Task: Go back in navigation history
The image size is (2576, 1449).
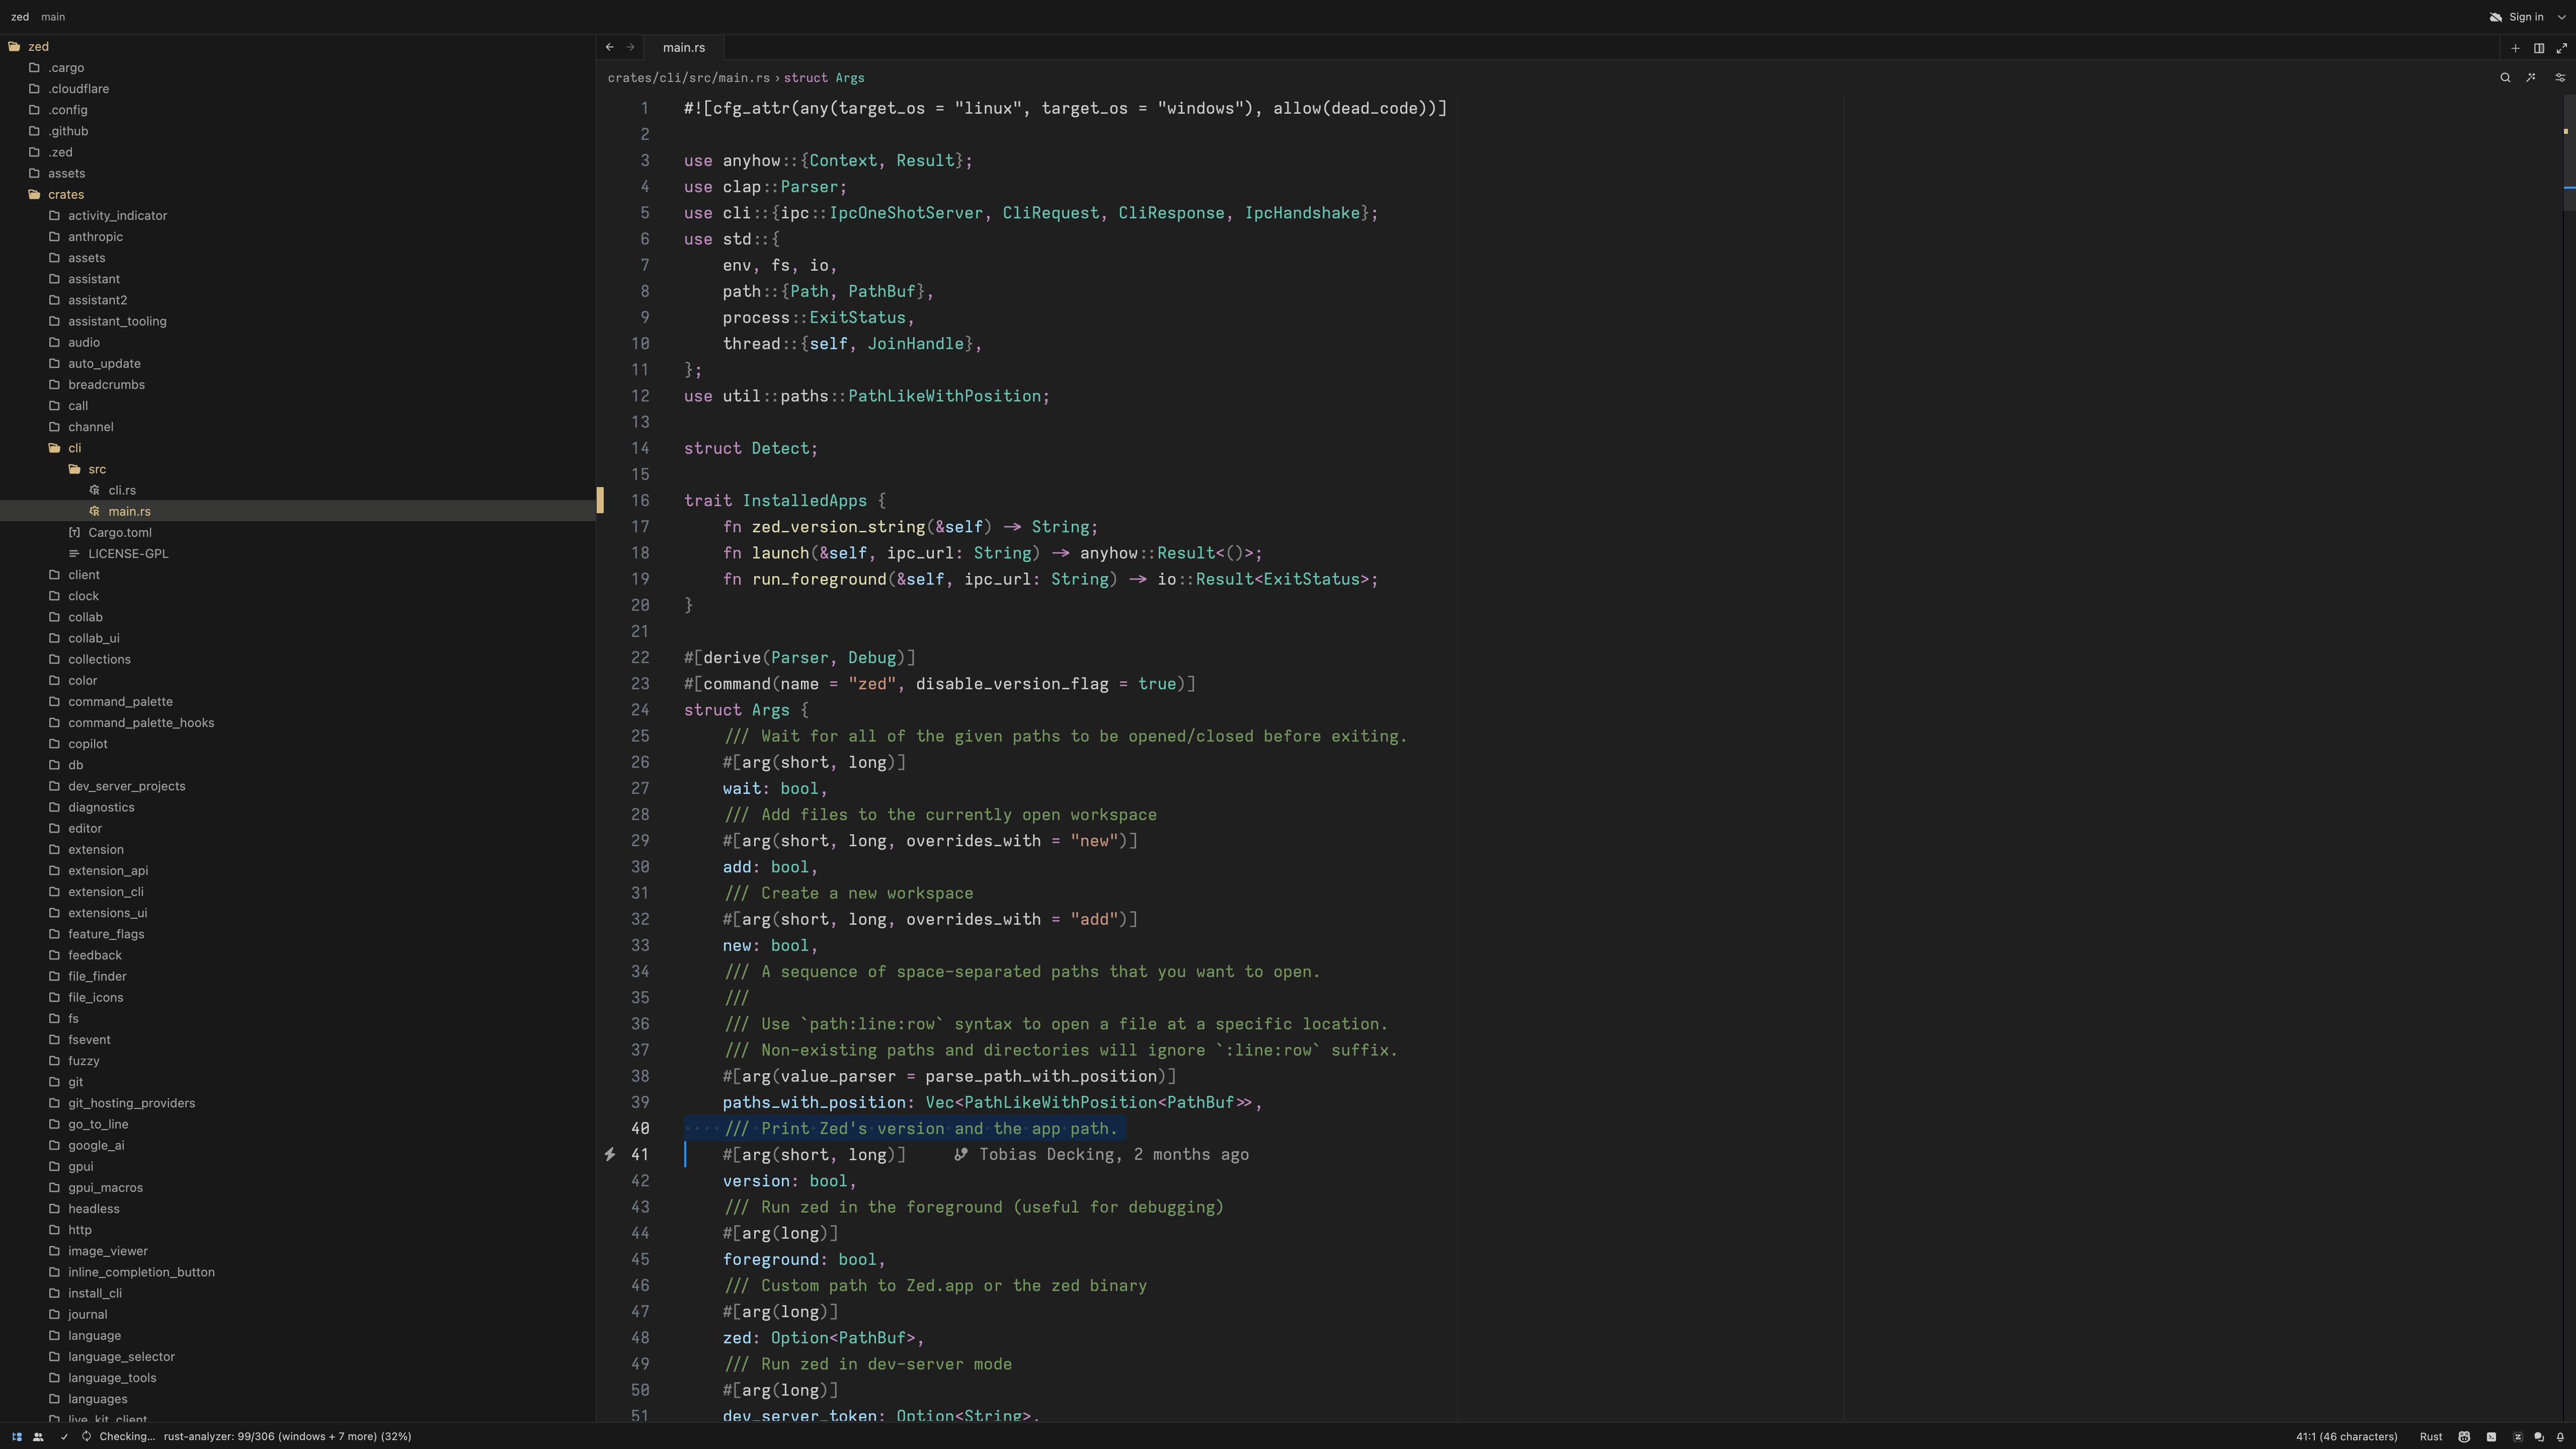Action: coord(610,47)
